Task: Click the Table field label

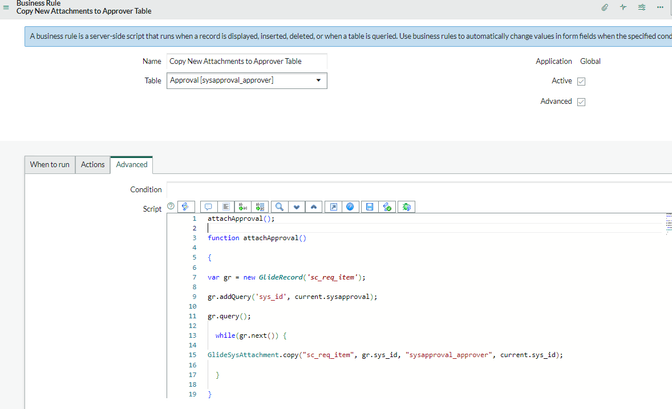Action: tap(153, 81)
